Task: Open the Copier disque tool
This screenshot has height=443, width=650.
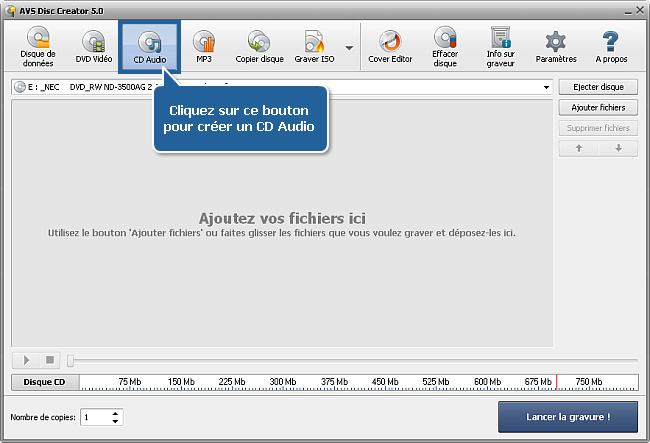Action: (x=260, y=46)
